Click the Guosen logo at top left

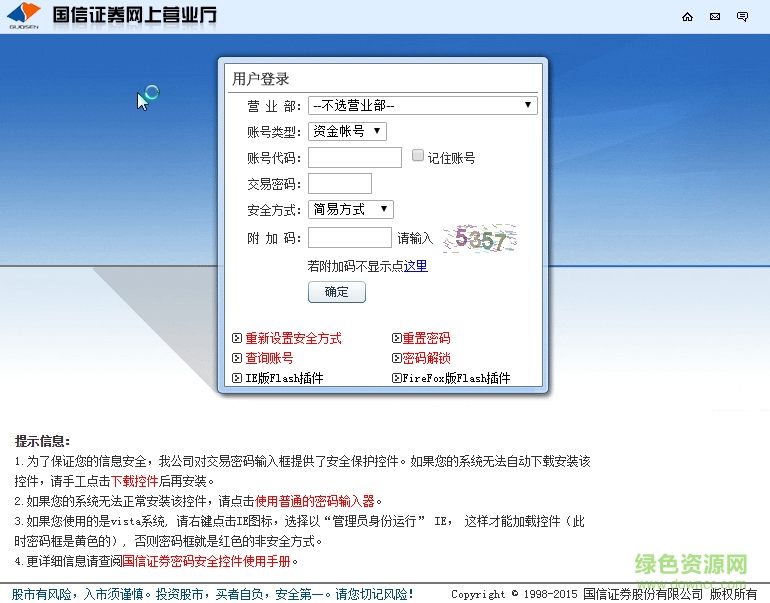click(24, 16)
